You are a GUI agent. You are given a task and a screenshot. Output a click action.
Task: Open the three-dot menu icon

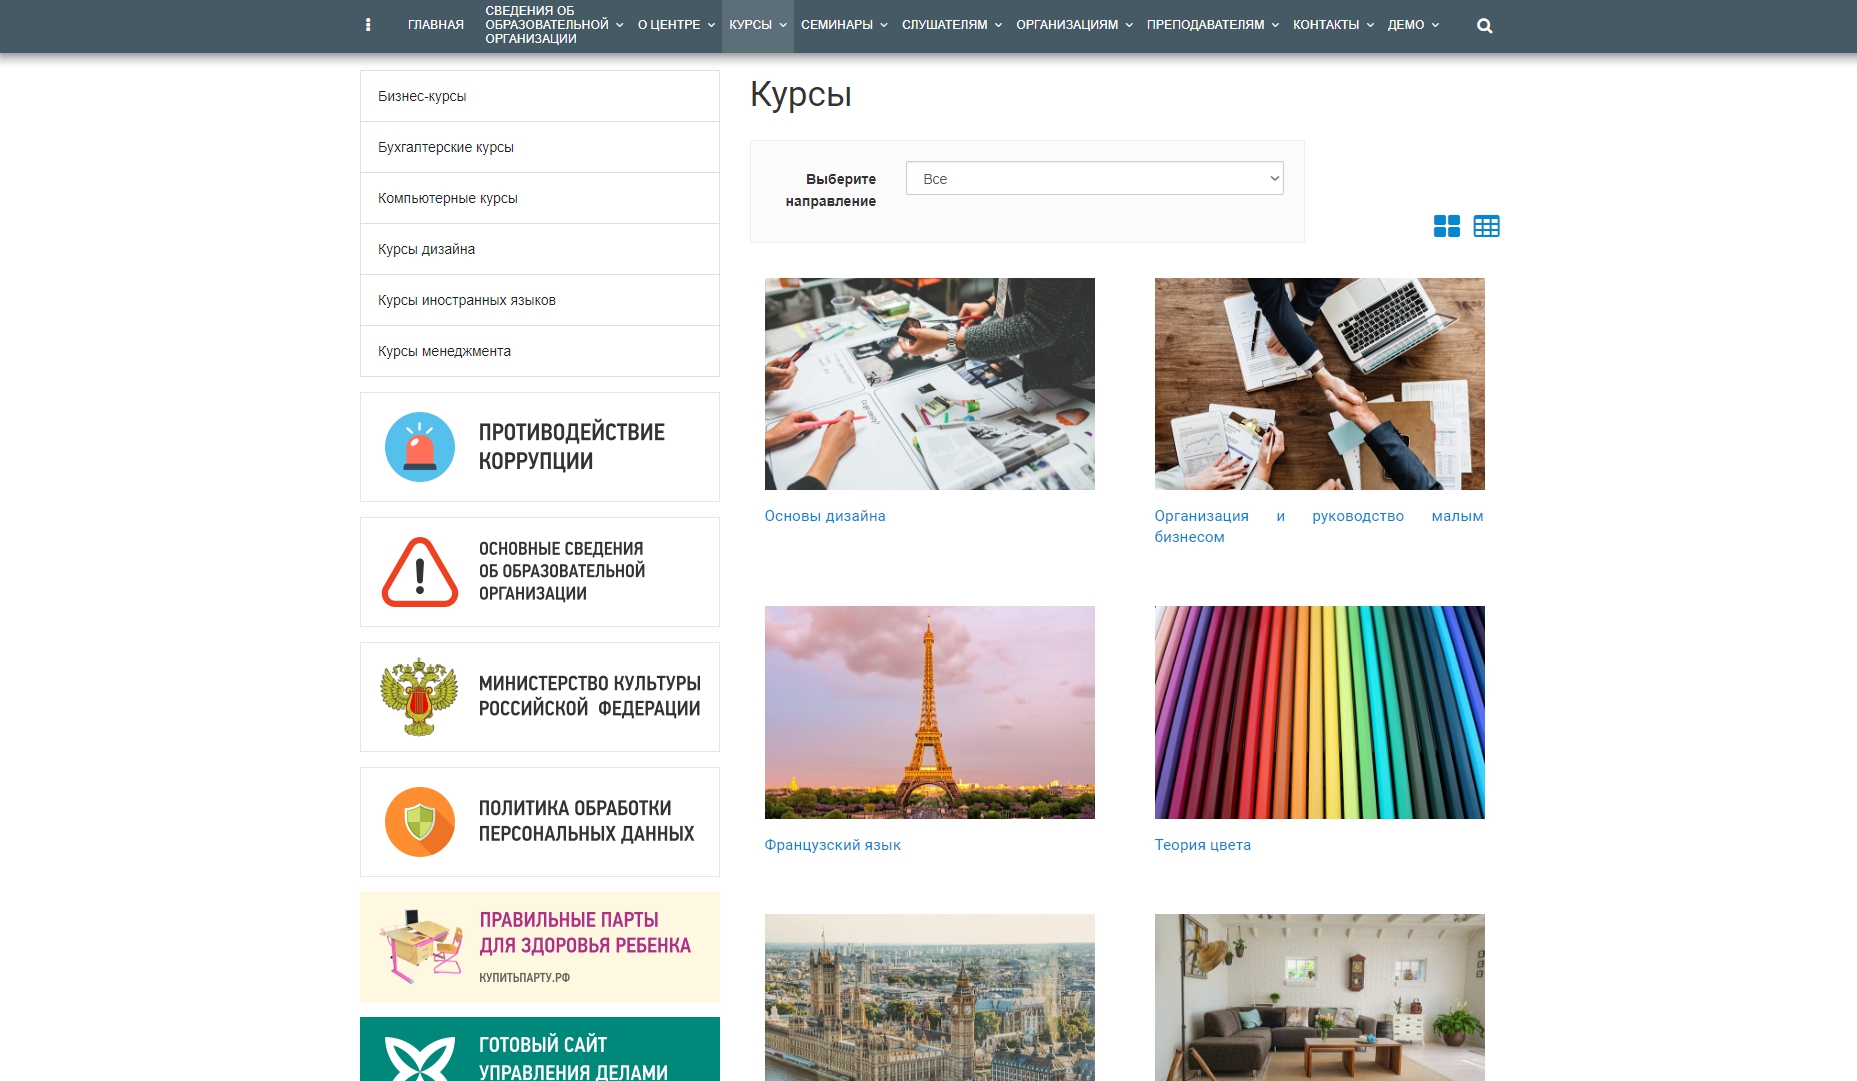368,25
